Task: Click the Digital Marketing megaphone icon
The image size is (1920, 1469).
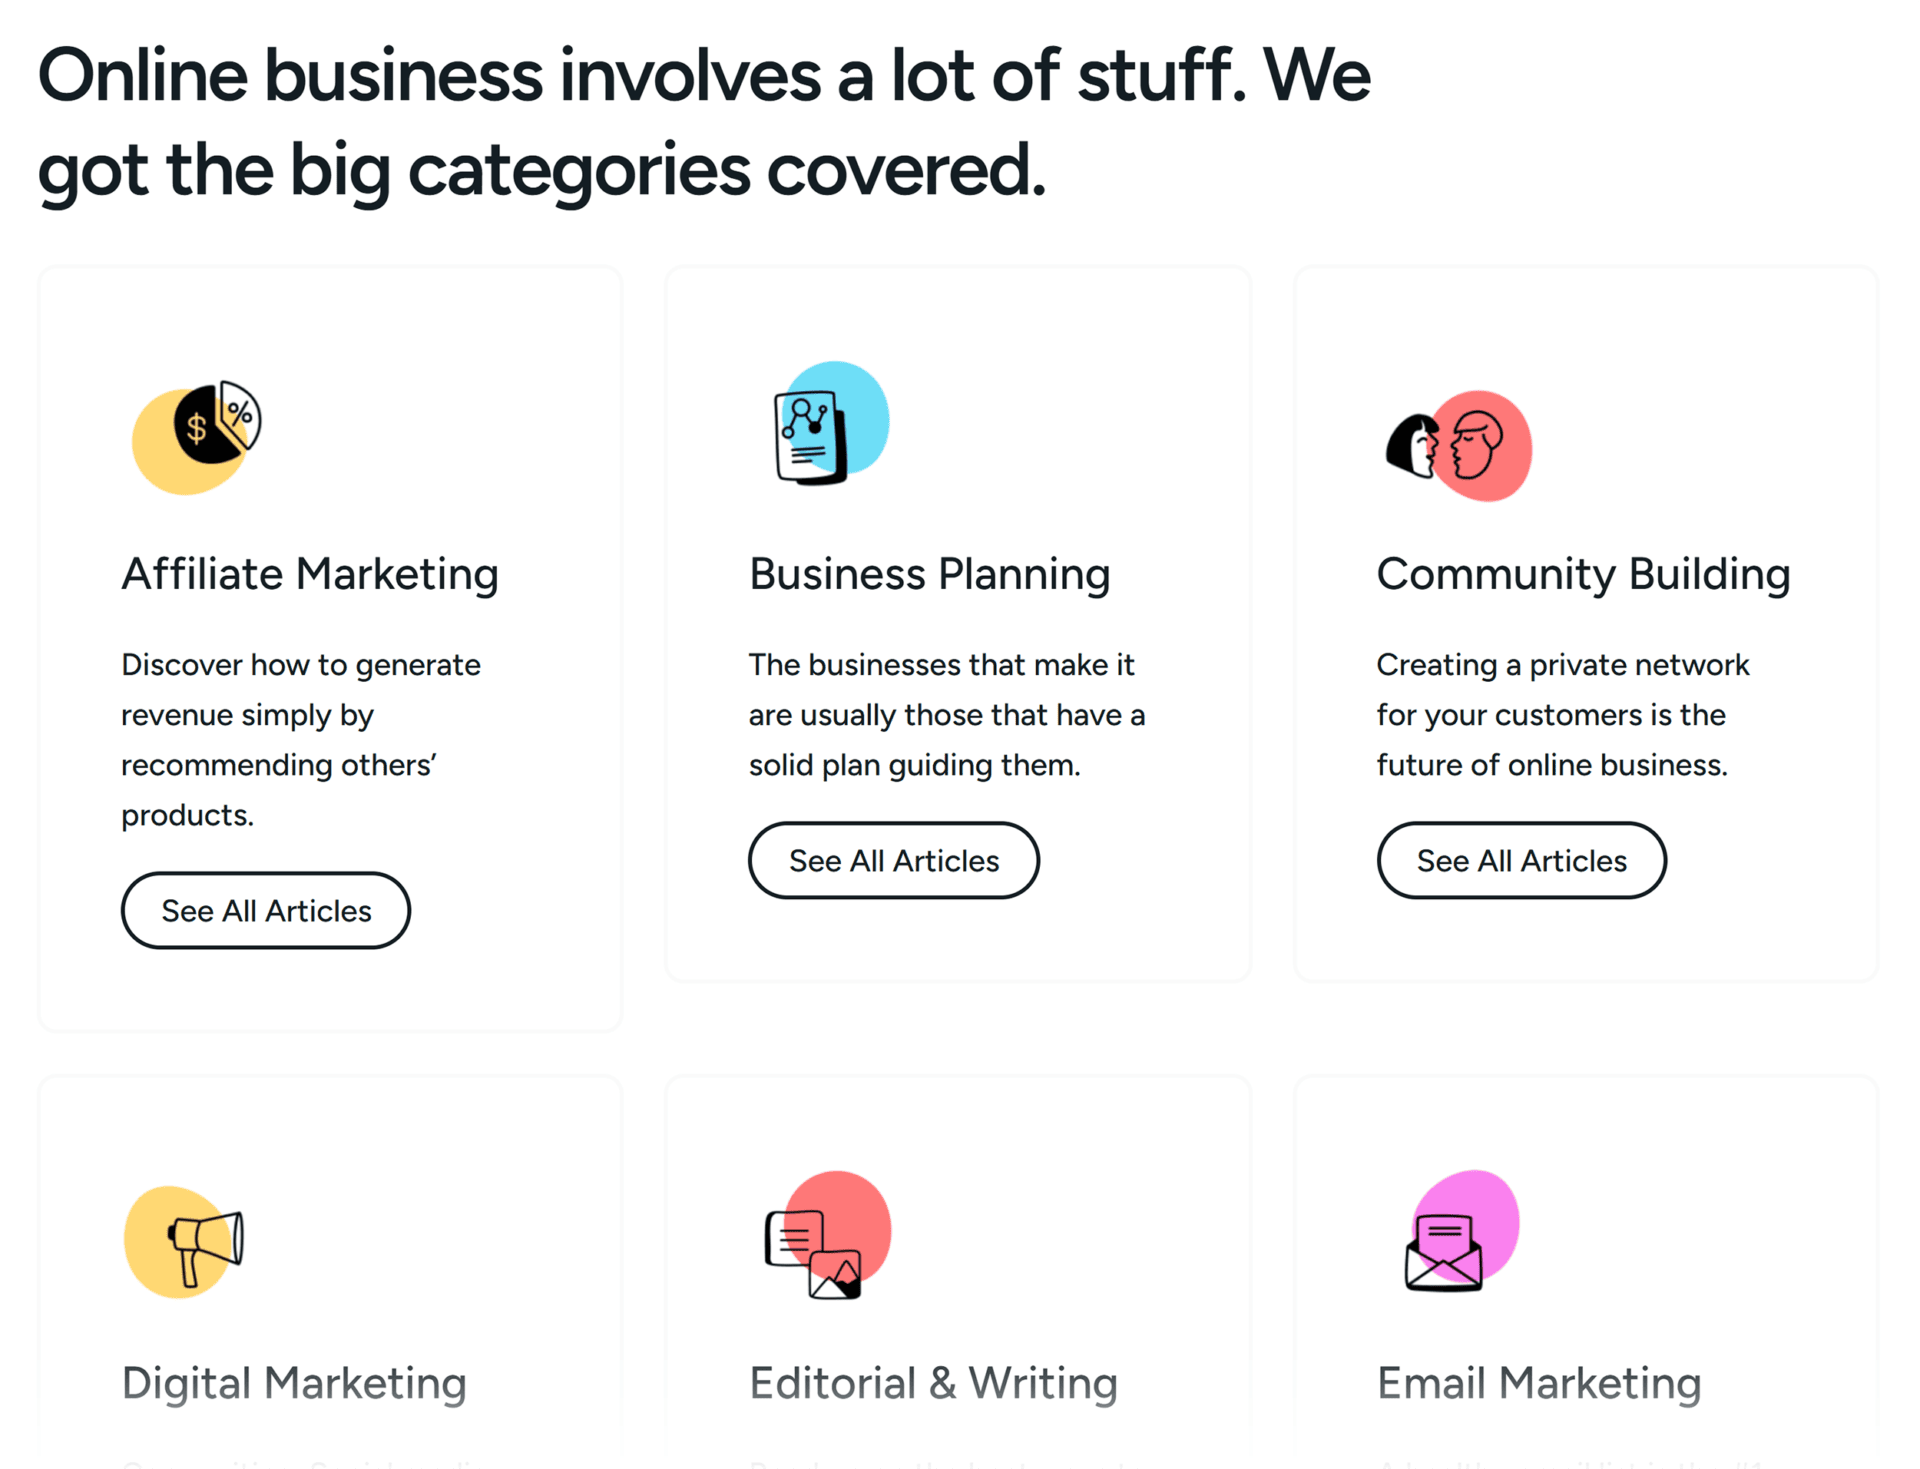Action: pyautogui.click(x=185, y=1242)
